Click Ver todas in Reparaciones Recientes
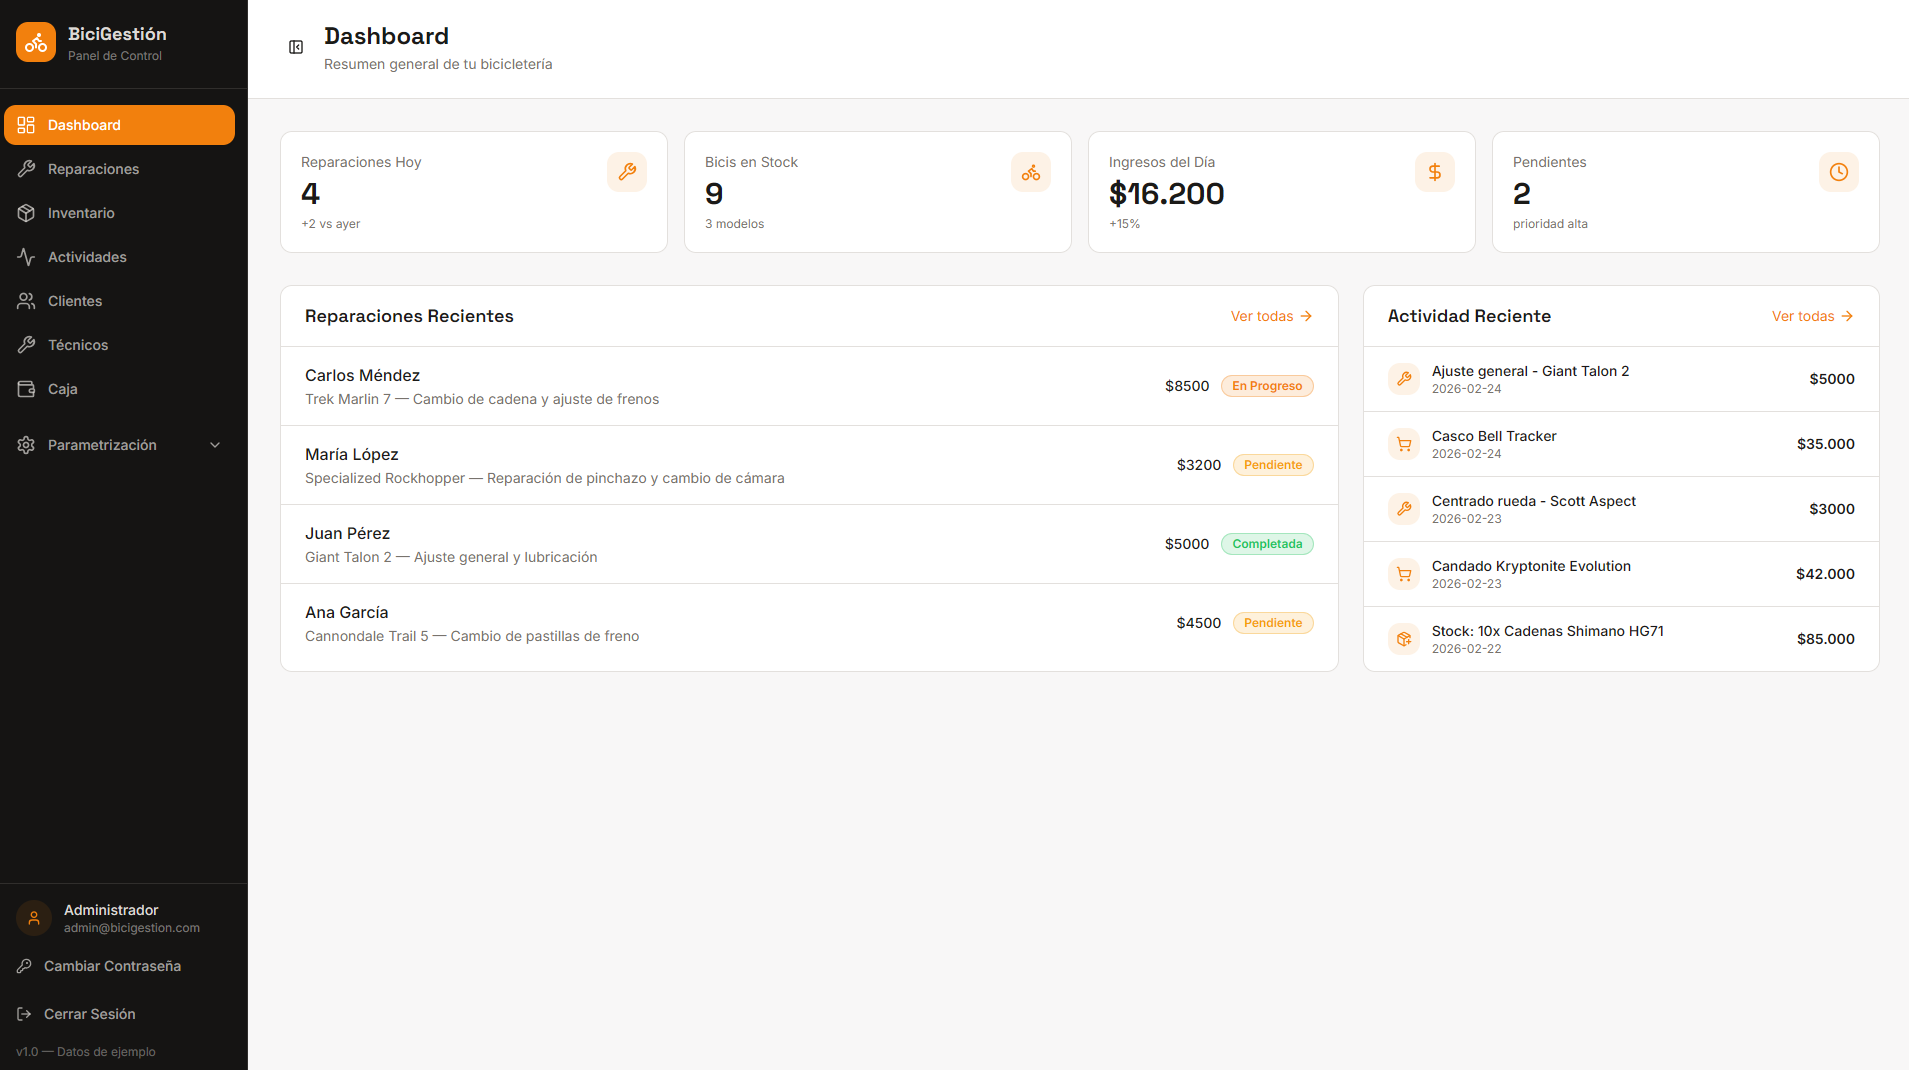Viewport: 1909px width, 1070px height. click(x=1270, y=316)
